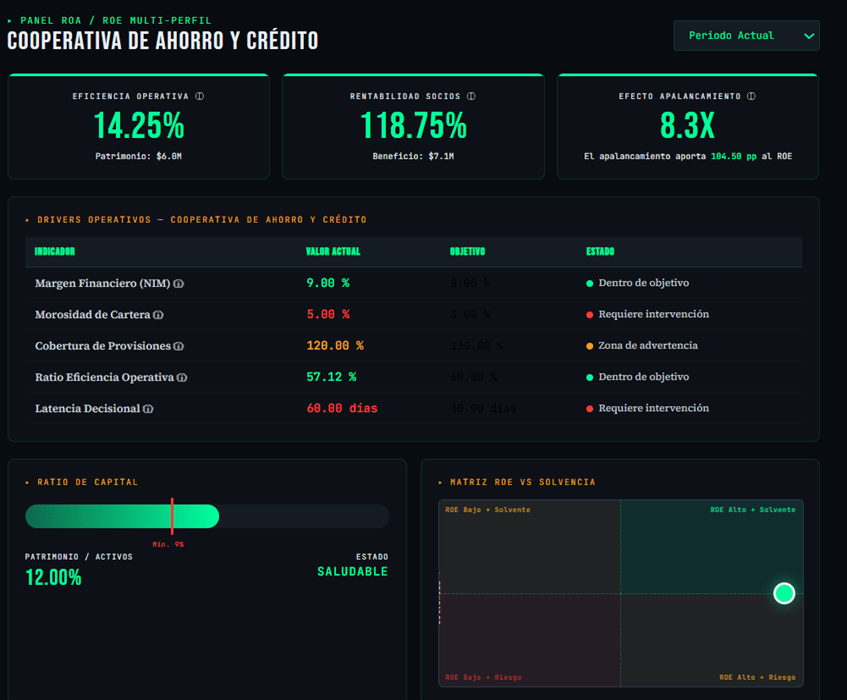This screenshot has width=847, height=700.
Task: Click Requiere intervención in Latencia Decisional row
Action: (654, 408)
